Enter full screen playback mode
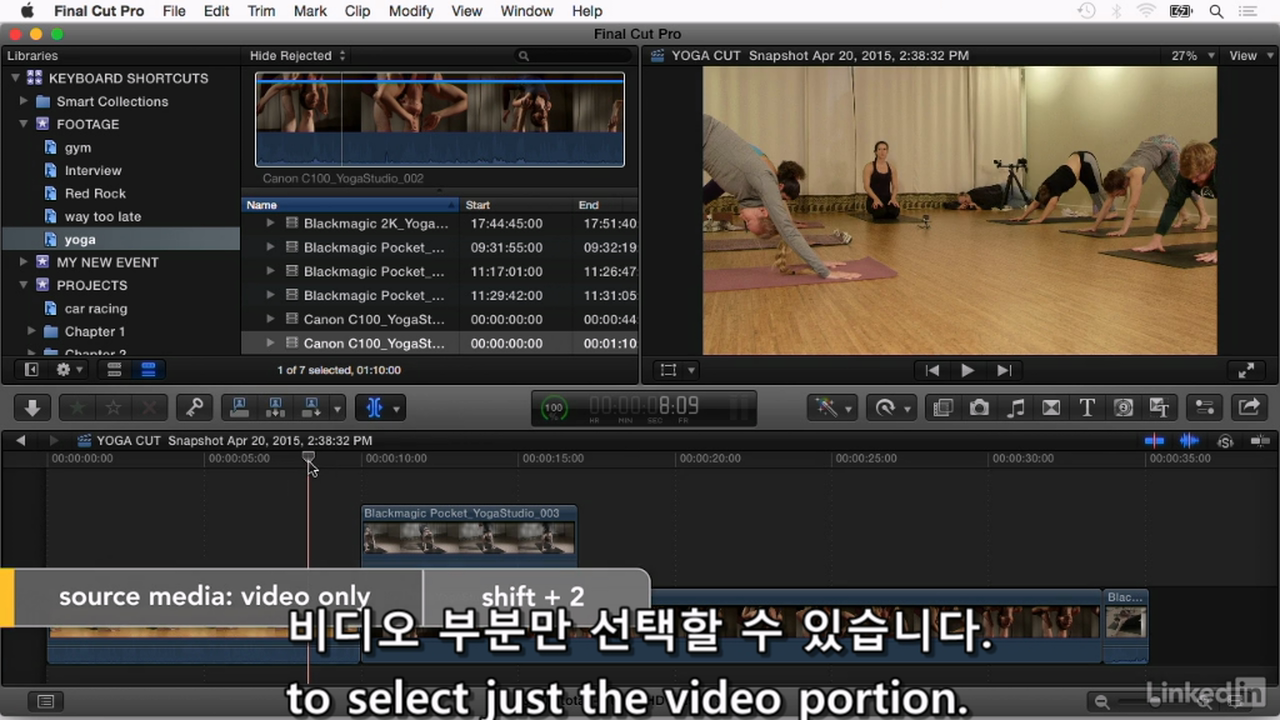 (x=1246, y=370)
